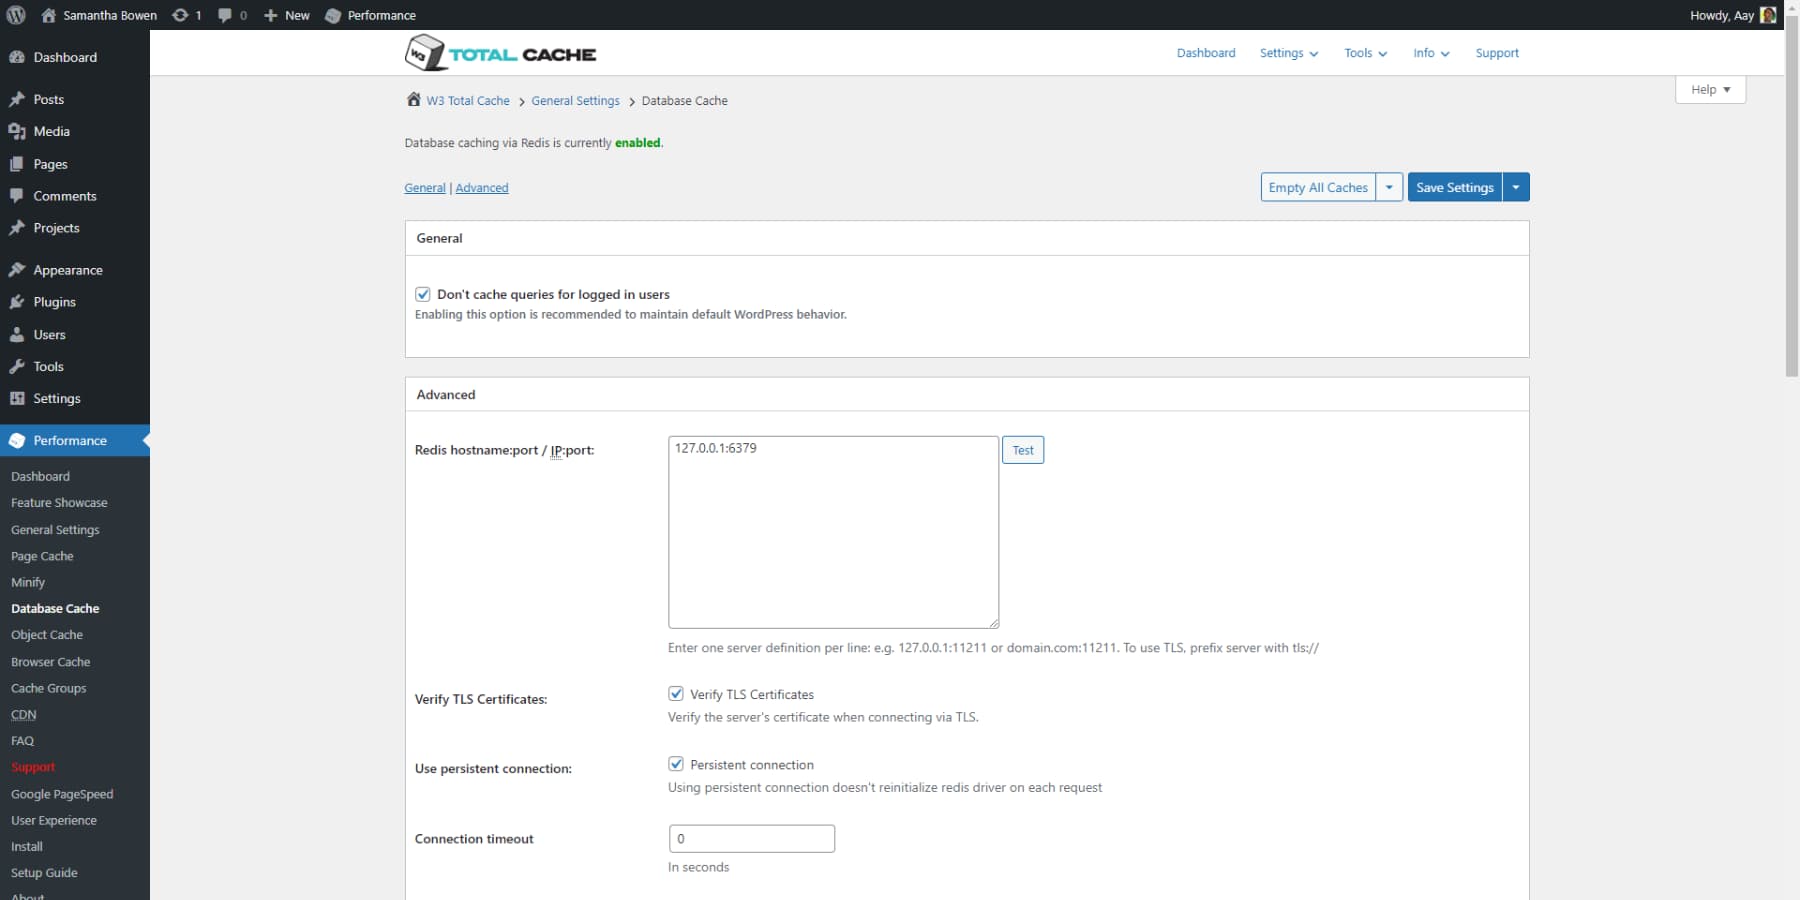Image resolution: width=1800 pixels, height=900 pixels.
Task: Open the Save Settings dropdown arrow
Action: pyautogui.click(x=1516, y=187)
